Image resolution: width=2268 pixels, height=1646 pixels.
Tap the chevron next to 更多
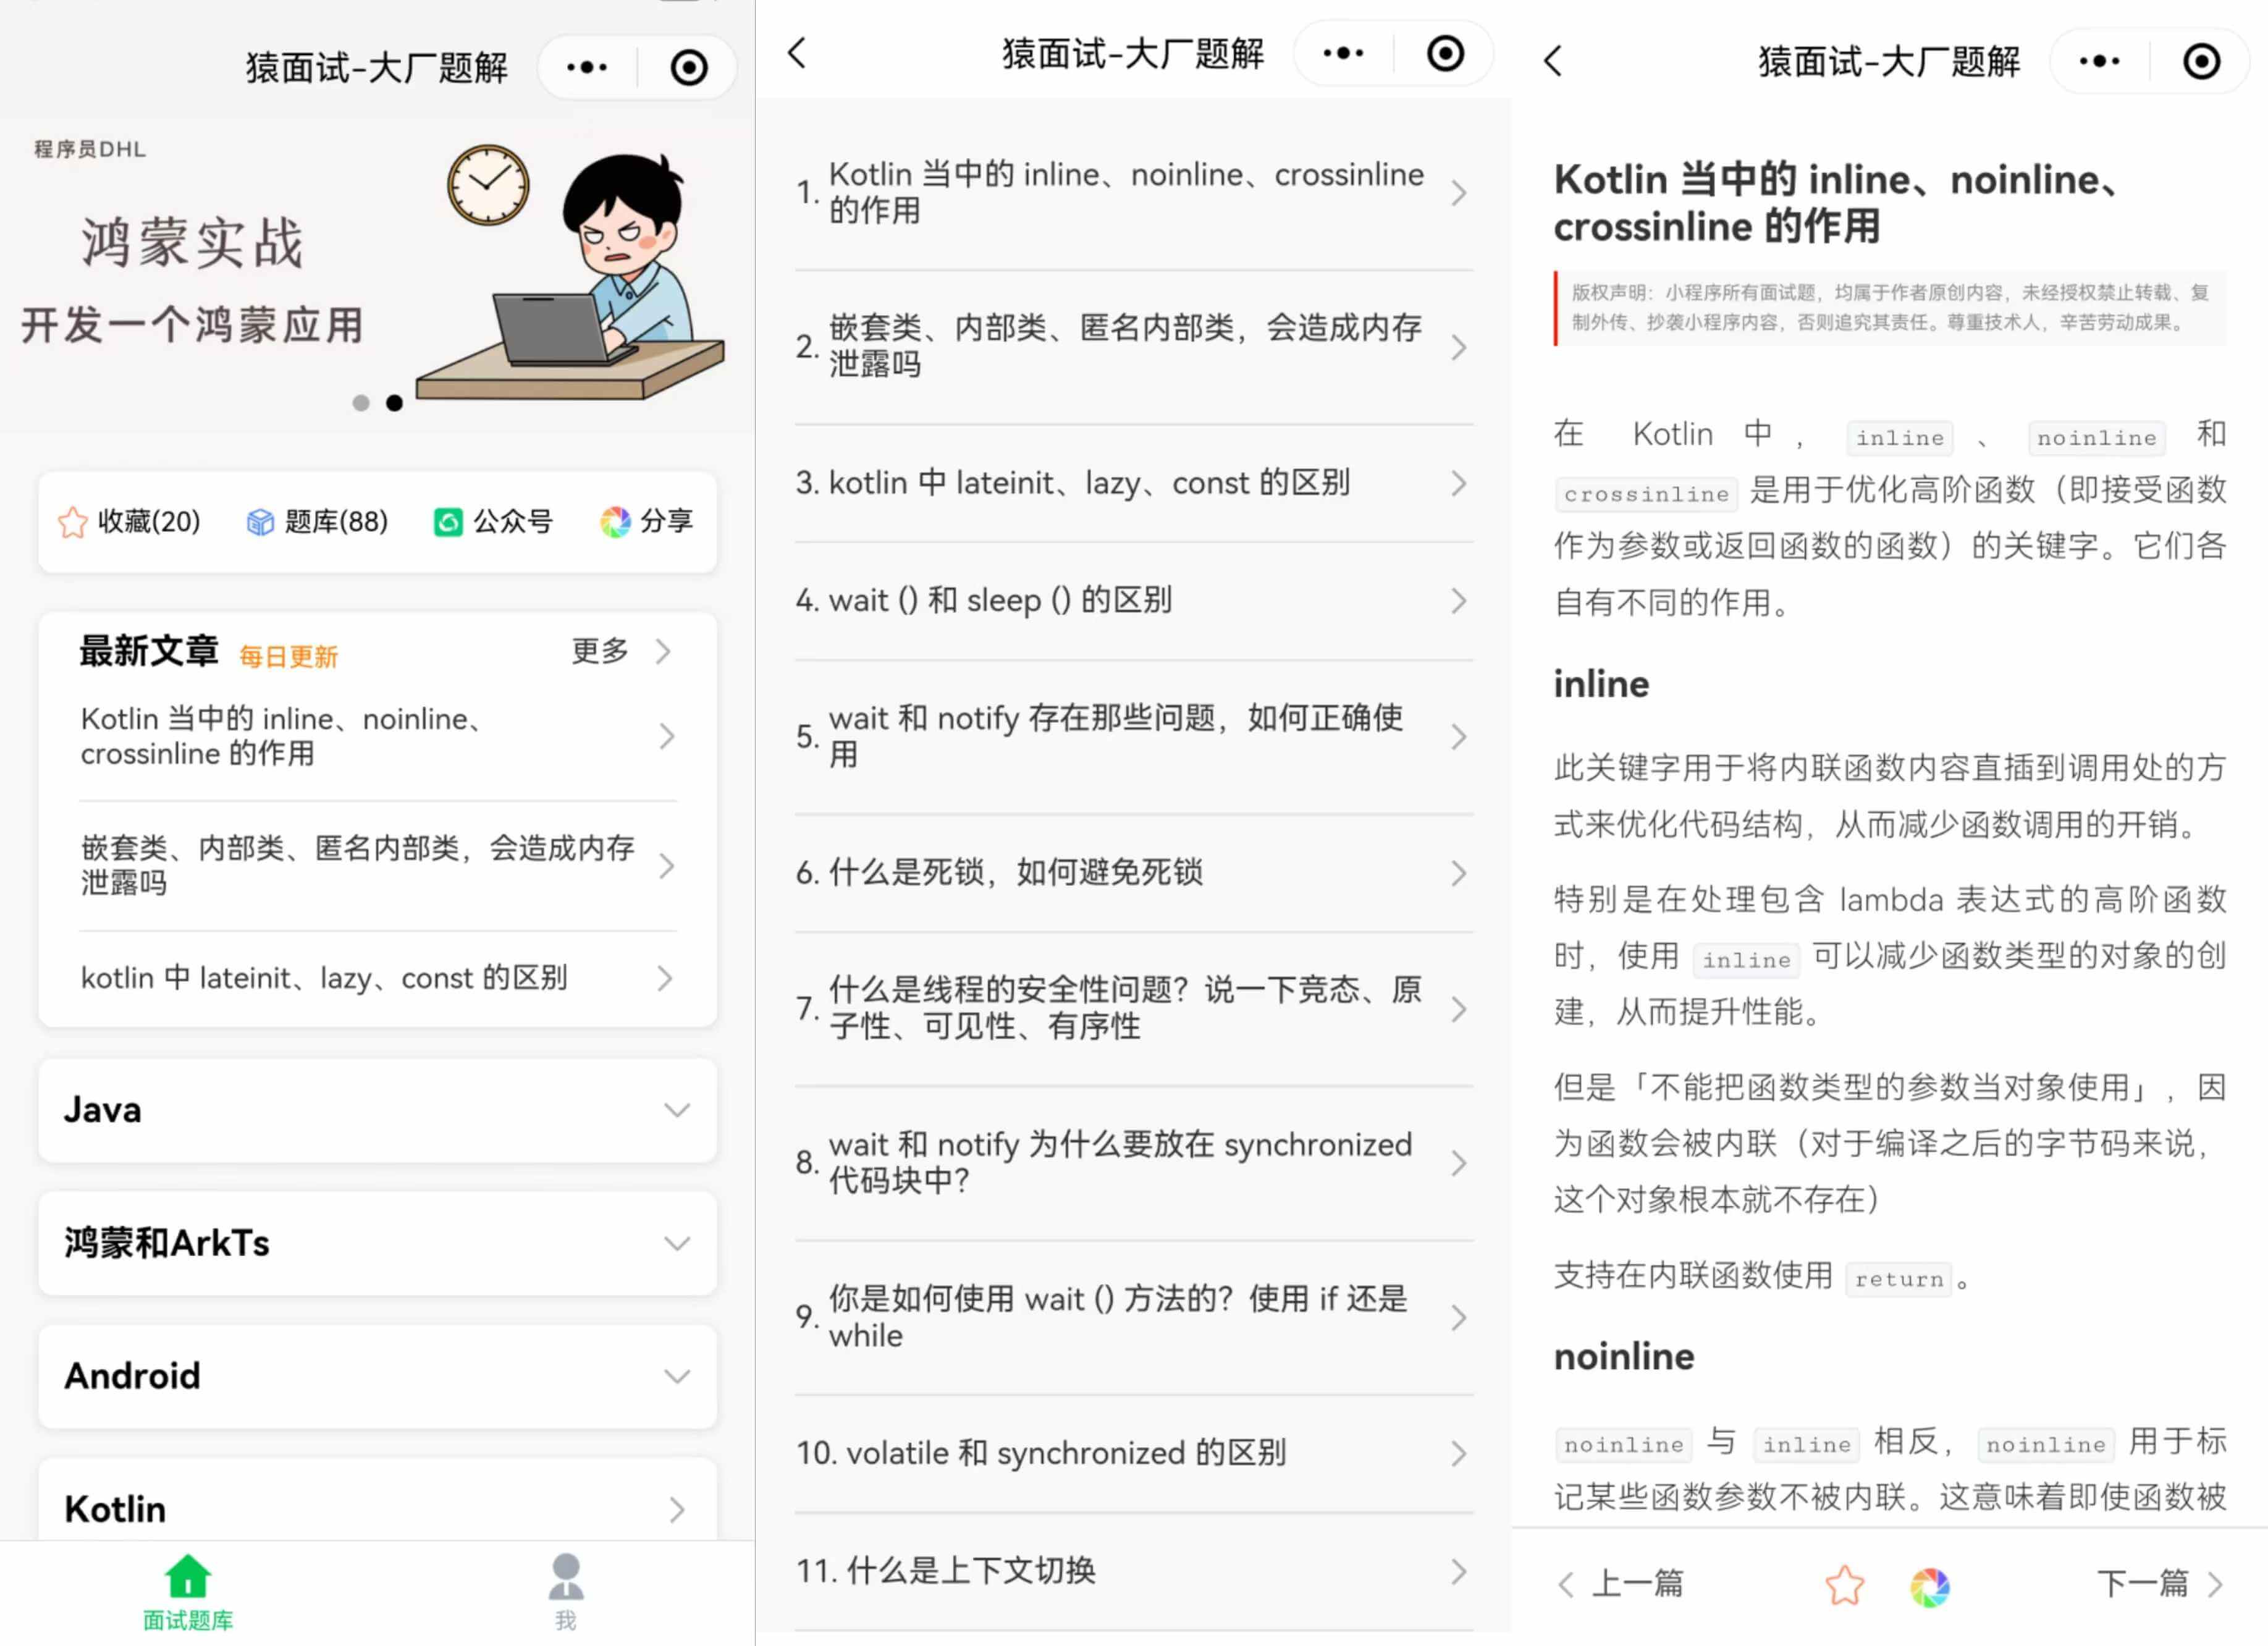[x=663, y=651]
